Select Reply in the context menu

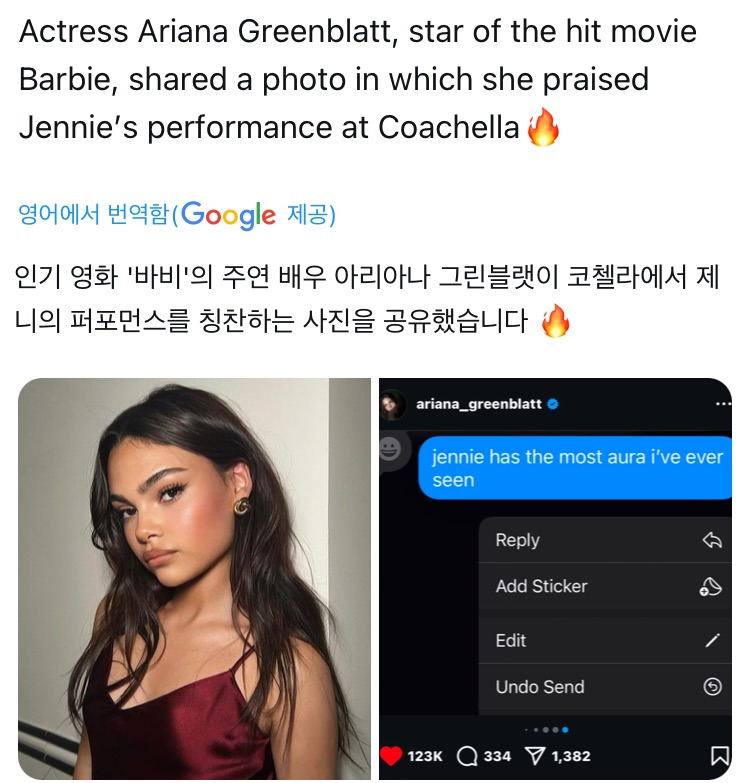[x=518, y=540]
